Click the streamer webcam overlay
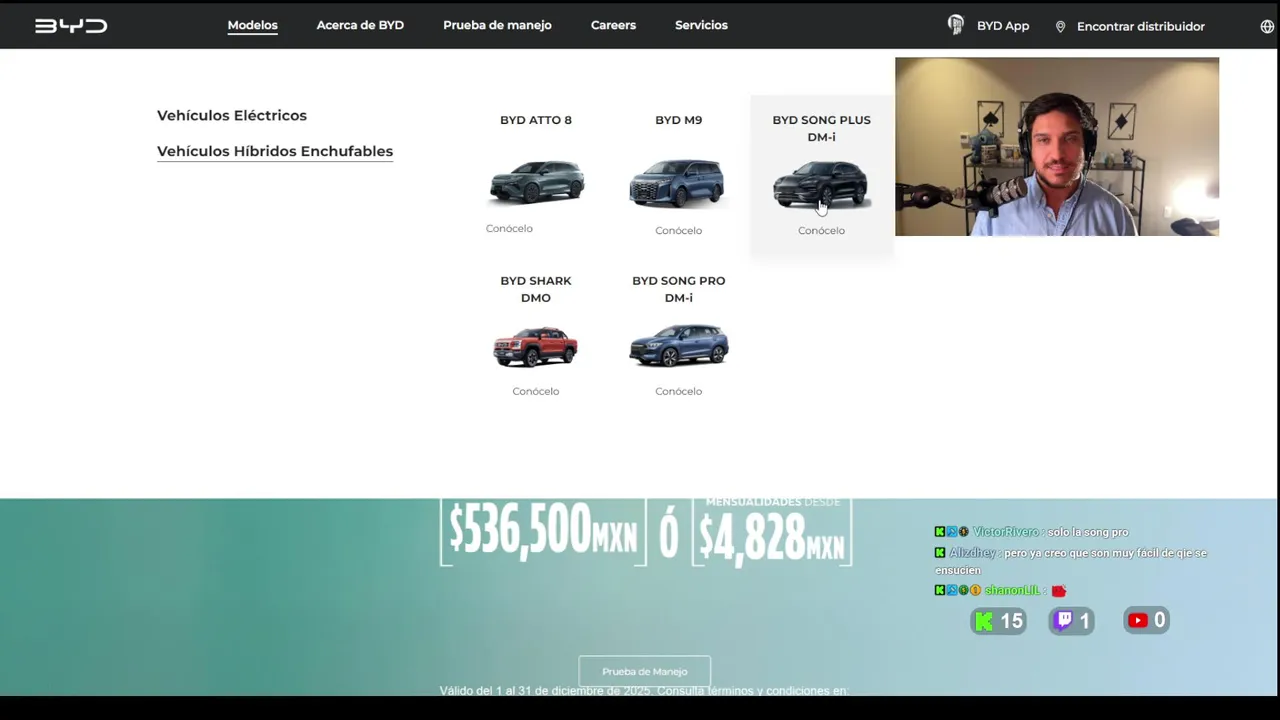The image size is (1280, 720). point(1057,147)
